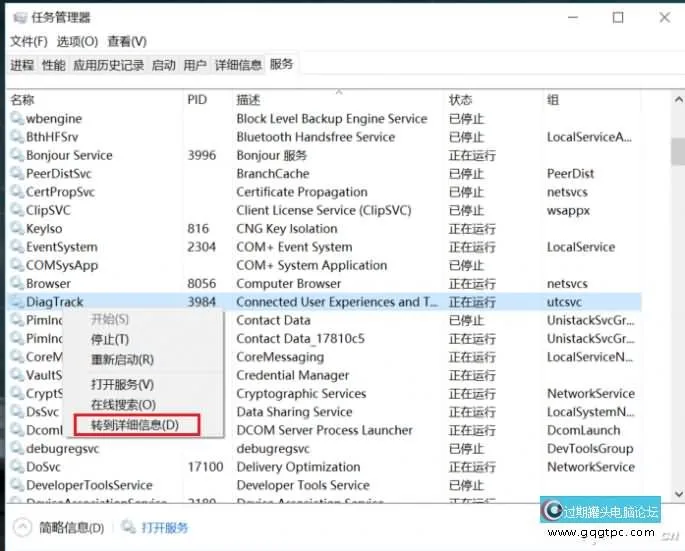Click the Certificate Propagation description

tap(302, 192)
